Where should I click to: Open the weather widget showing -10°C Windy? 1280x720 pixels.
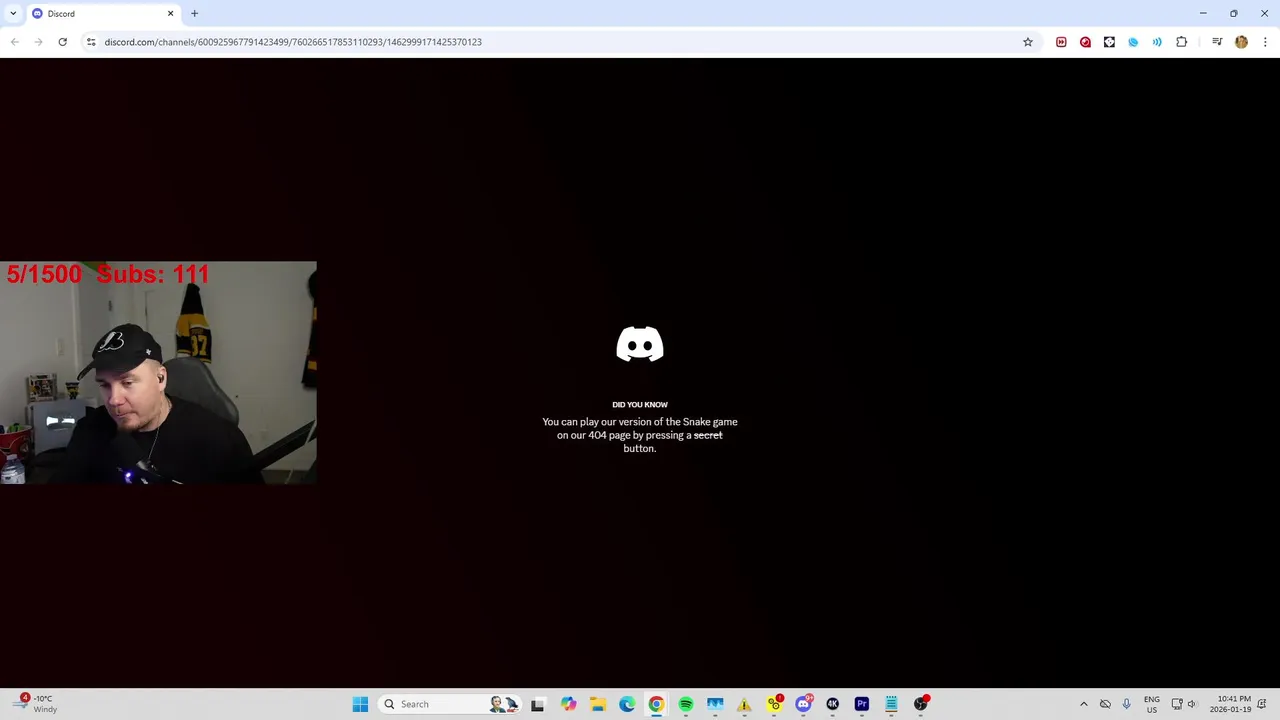pyautogui.click(x=33, y=704)
